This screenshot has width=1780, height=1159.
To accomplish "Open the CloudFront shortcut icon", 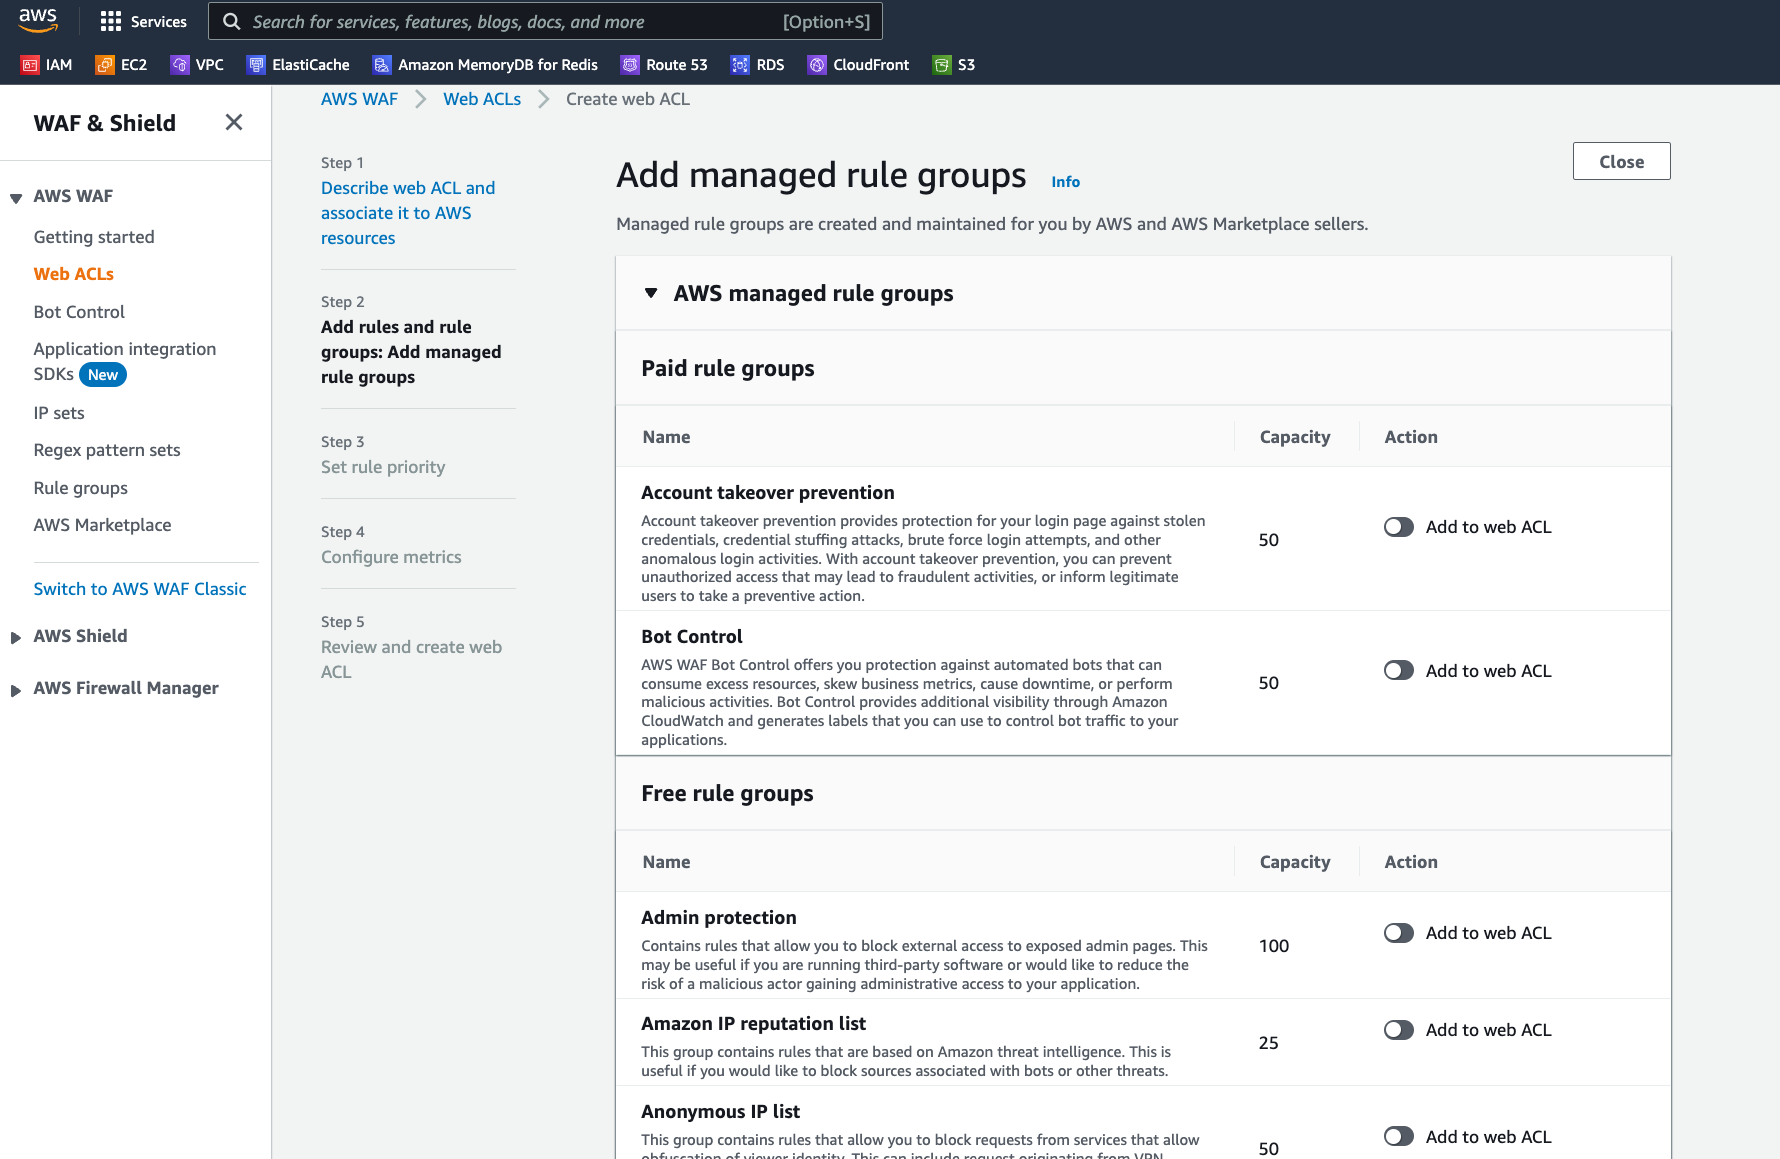I will (x=817, y=65).
